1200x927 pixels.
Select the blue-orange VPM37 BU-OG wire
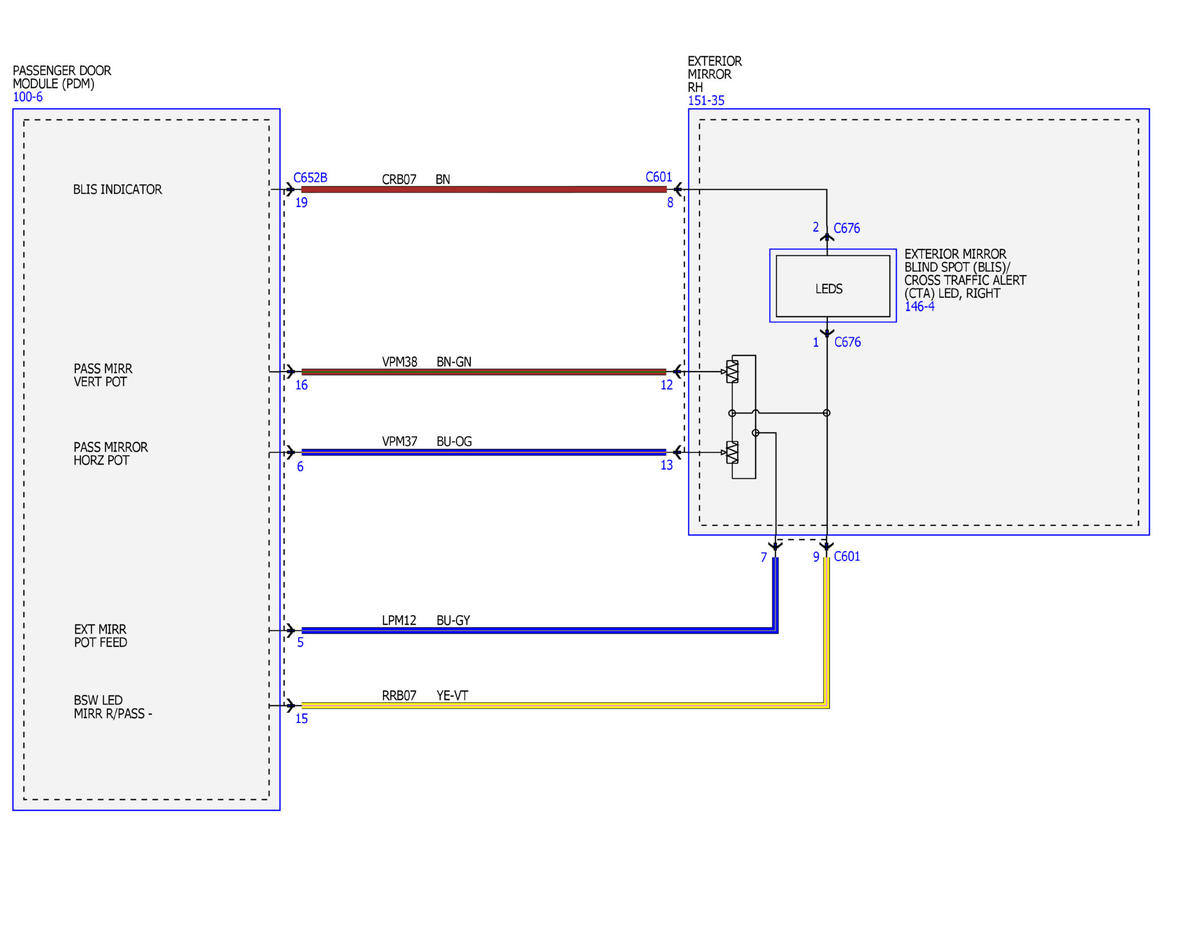tap(484, 452)
